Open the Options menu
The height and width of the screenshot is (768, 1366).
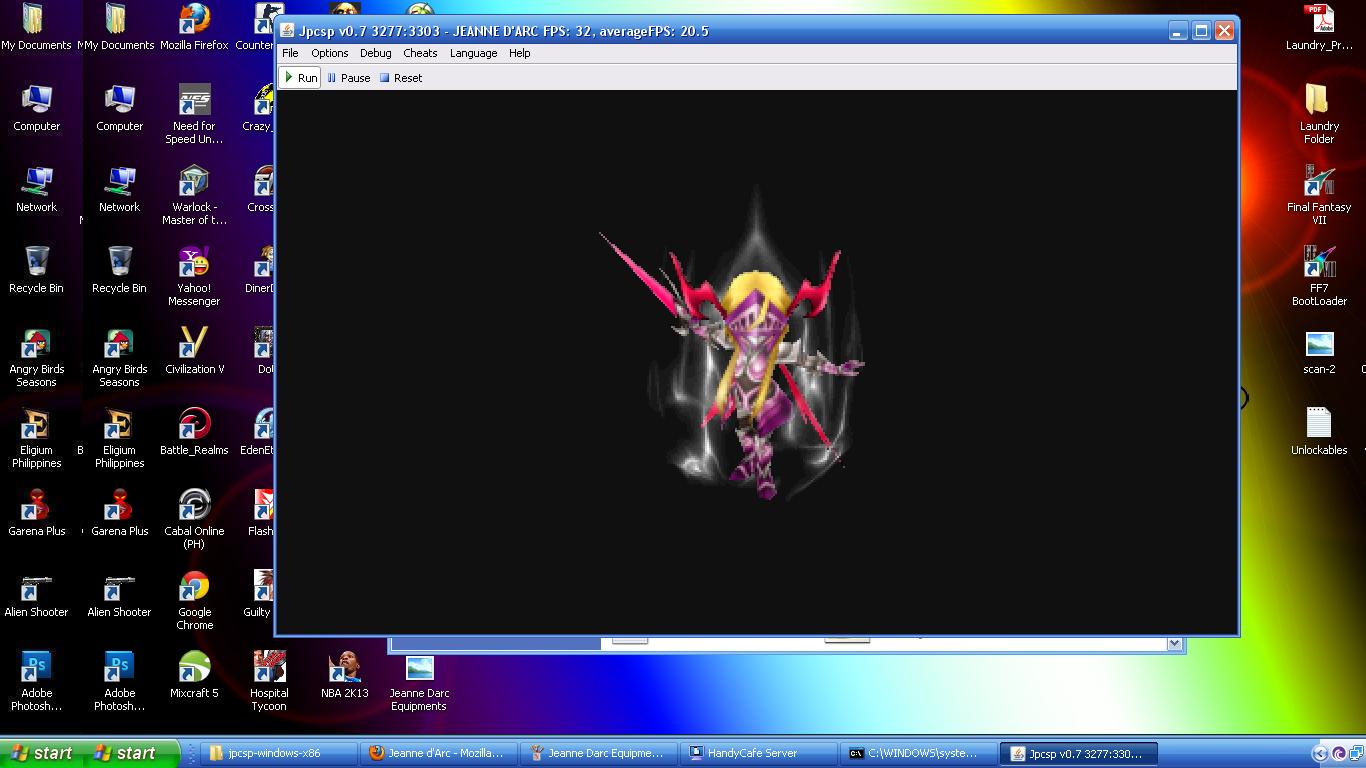coord(329,53)
